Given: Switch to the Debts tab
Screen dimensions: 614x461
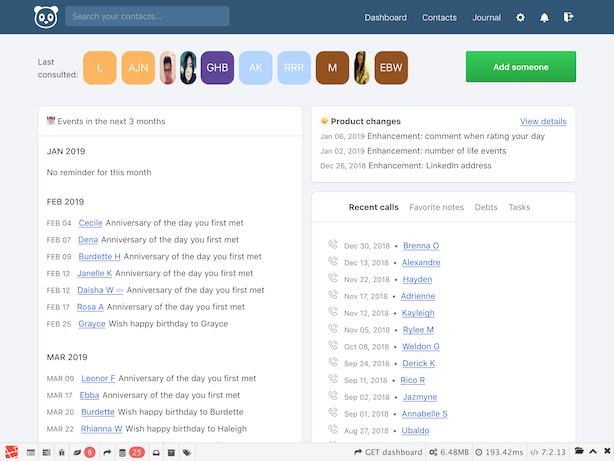Looking at the screenshot, I should point(486,207).
